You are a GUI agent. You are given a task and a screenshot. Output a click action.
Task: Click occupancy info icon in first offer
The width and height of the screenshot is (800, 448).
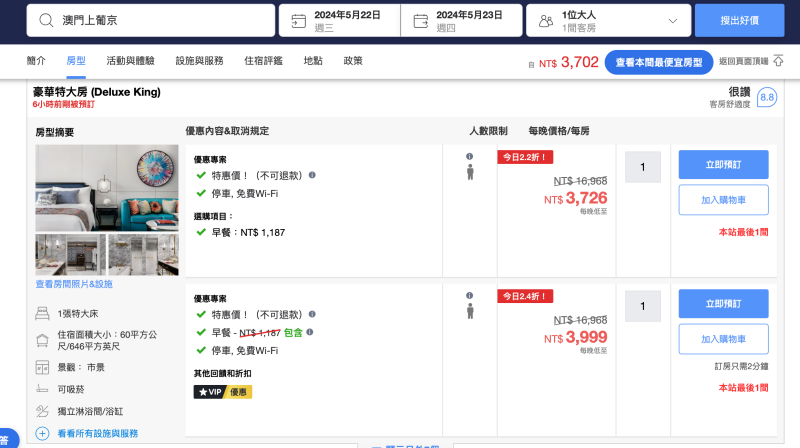click(469, 157)
